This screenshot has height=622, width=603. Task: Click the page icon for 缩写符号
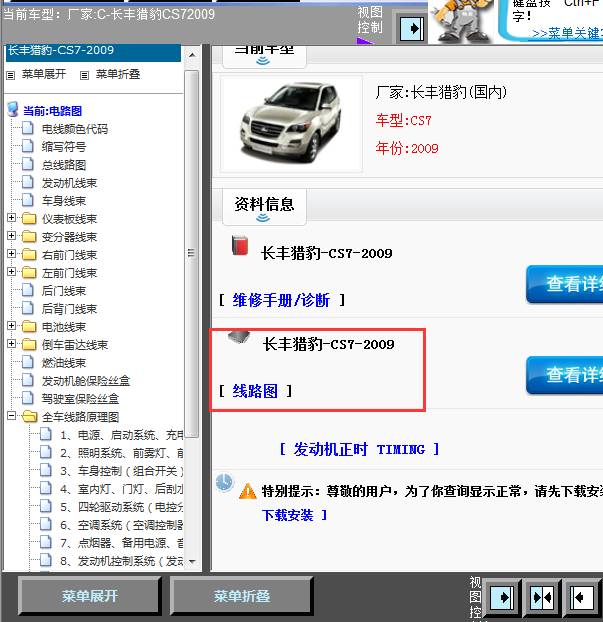28,146
